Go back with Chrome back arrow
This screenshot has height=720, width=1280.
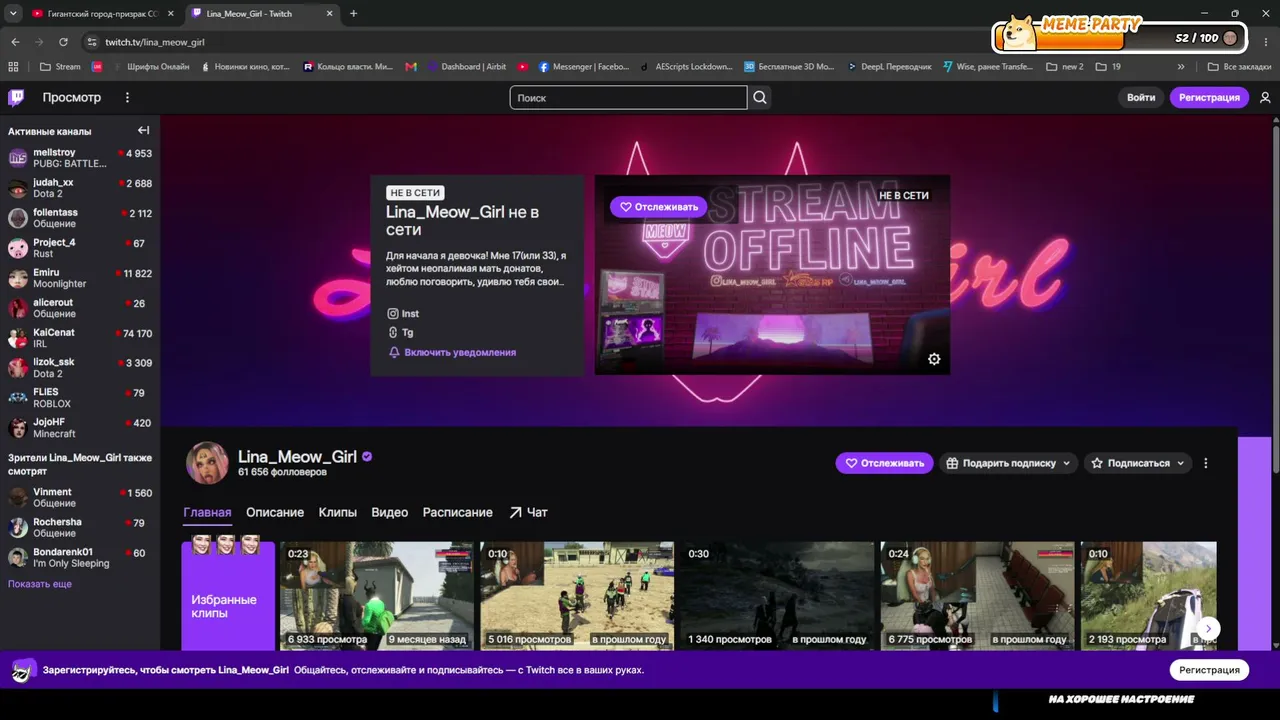coord(15,42)
